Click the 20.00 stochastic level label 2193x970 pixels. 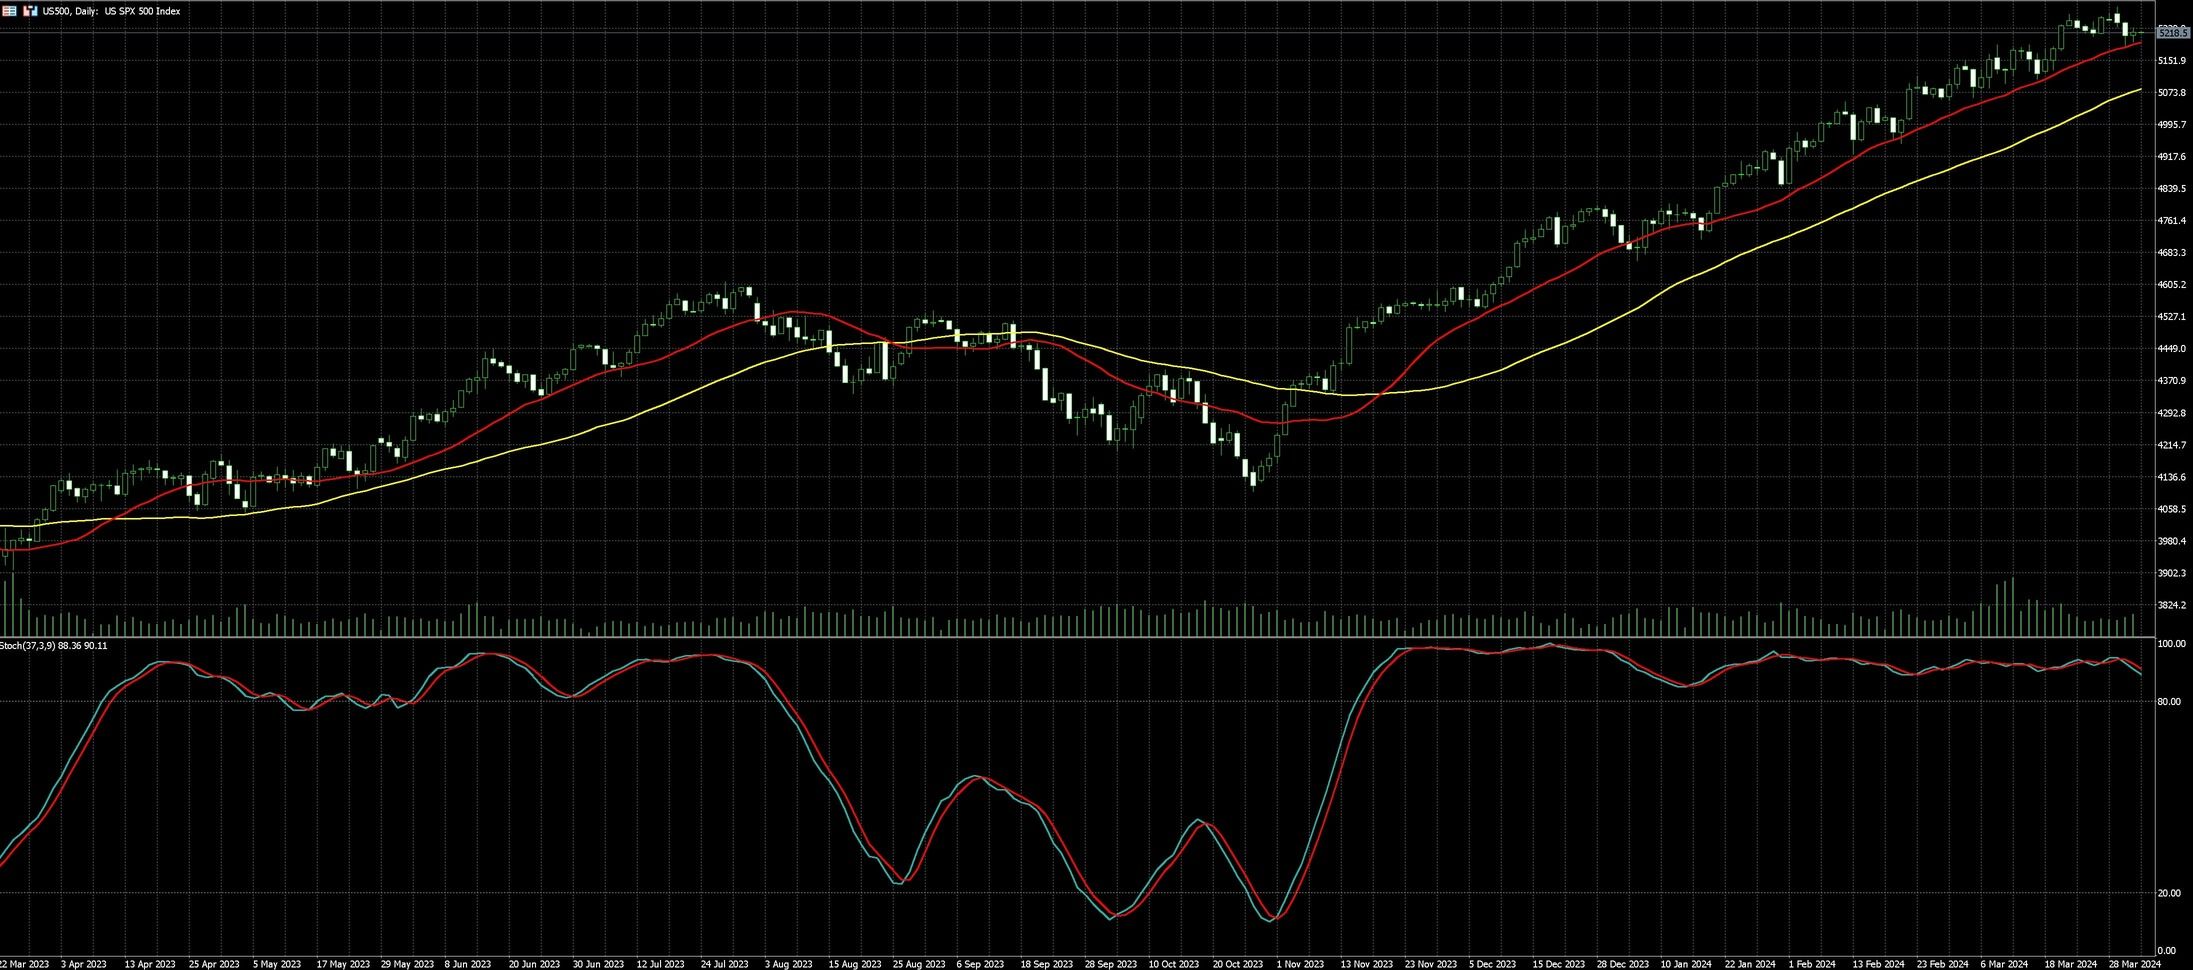2168,894
